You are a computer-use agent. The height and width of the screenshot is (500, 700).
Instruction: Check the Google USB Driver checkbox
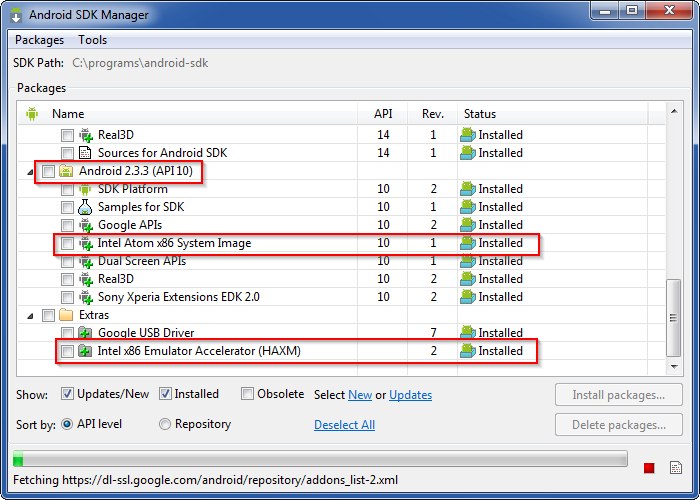point(67,333)
